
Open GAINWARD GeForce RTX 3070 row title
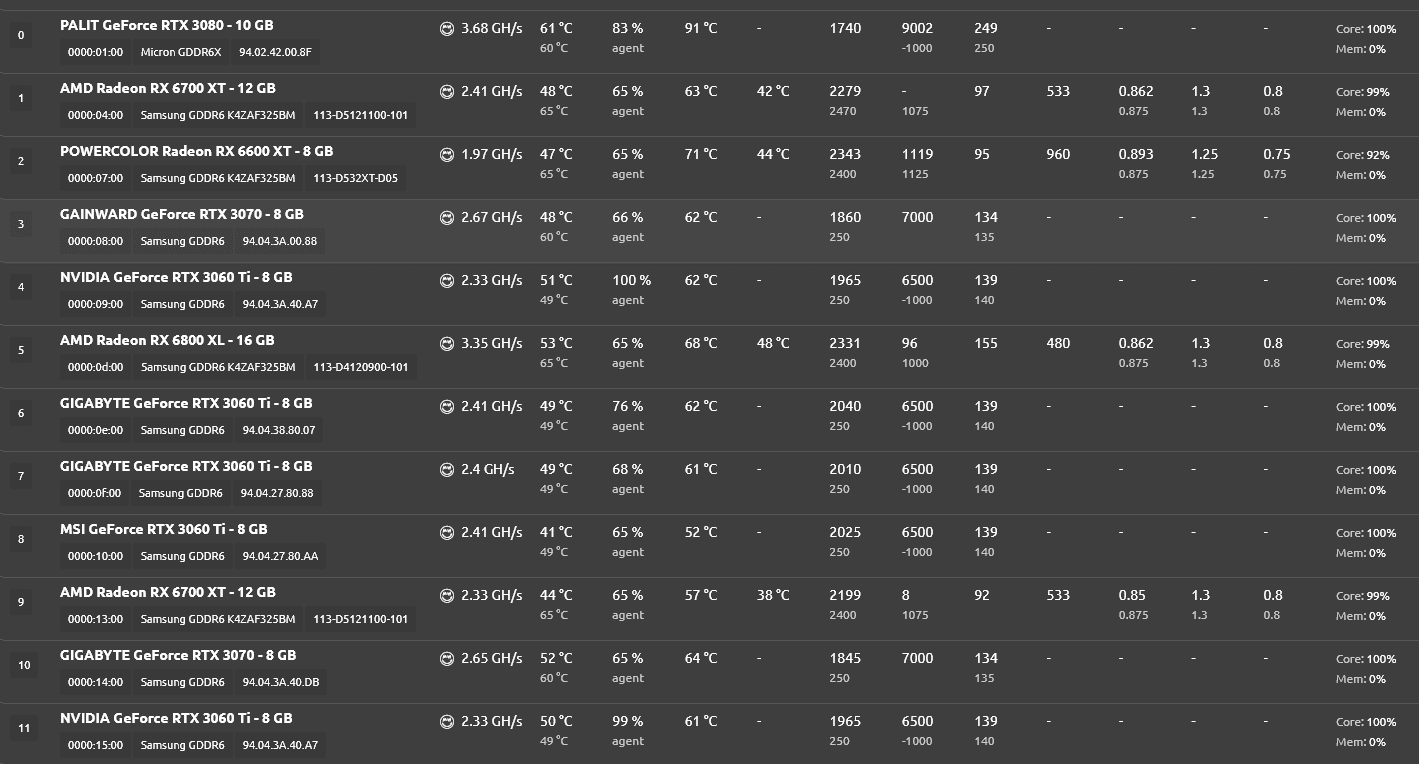point(182,214)
